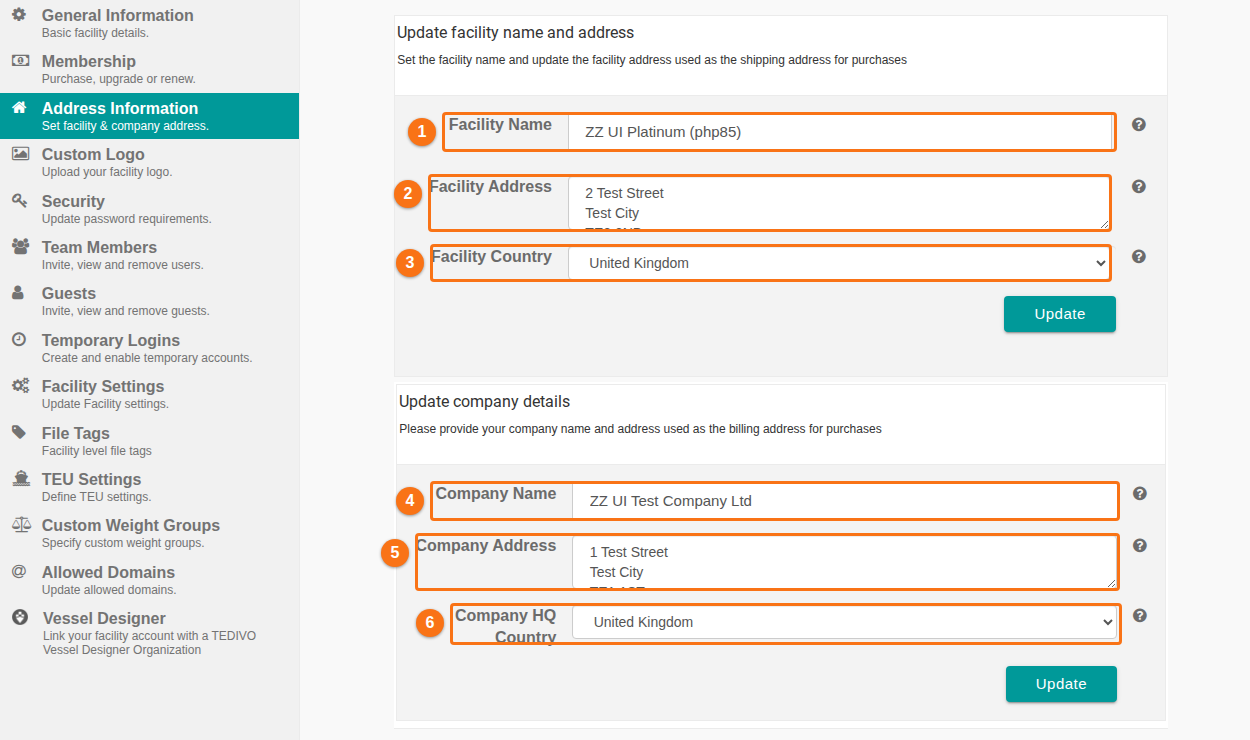Image resolution: width=1250 pixels, height=740 pixels.
Task: Click the General Information gear icon
Action: coord(19,15)
